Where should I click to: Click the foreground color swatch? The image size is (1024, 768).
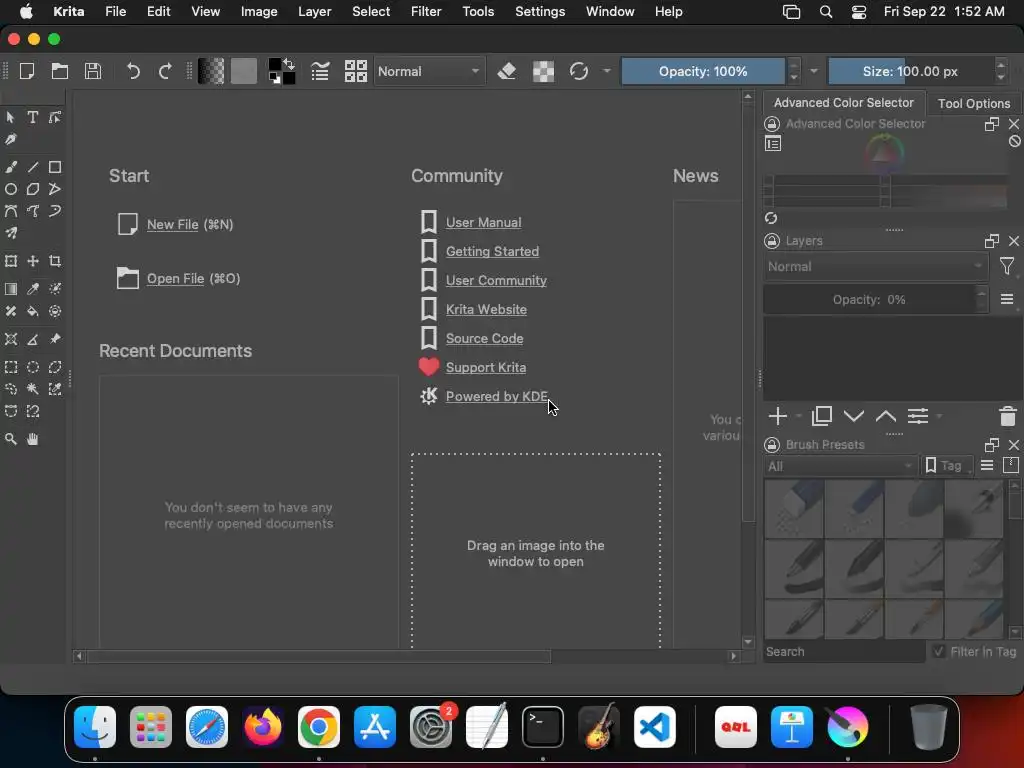click(x=274, y=65)
